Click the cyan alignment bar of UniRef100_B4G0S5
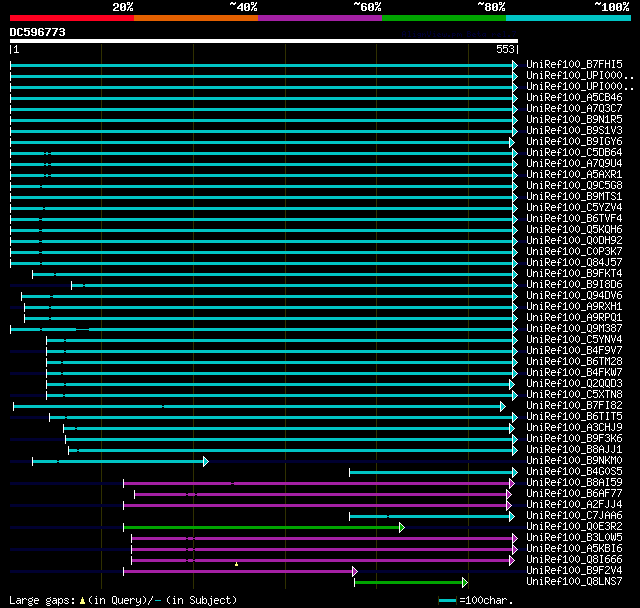Viewport: 640px width, 608px height. pyautogui.click(x=431, y=473)
